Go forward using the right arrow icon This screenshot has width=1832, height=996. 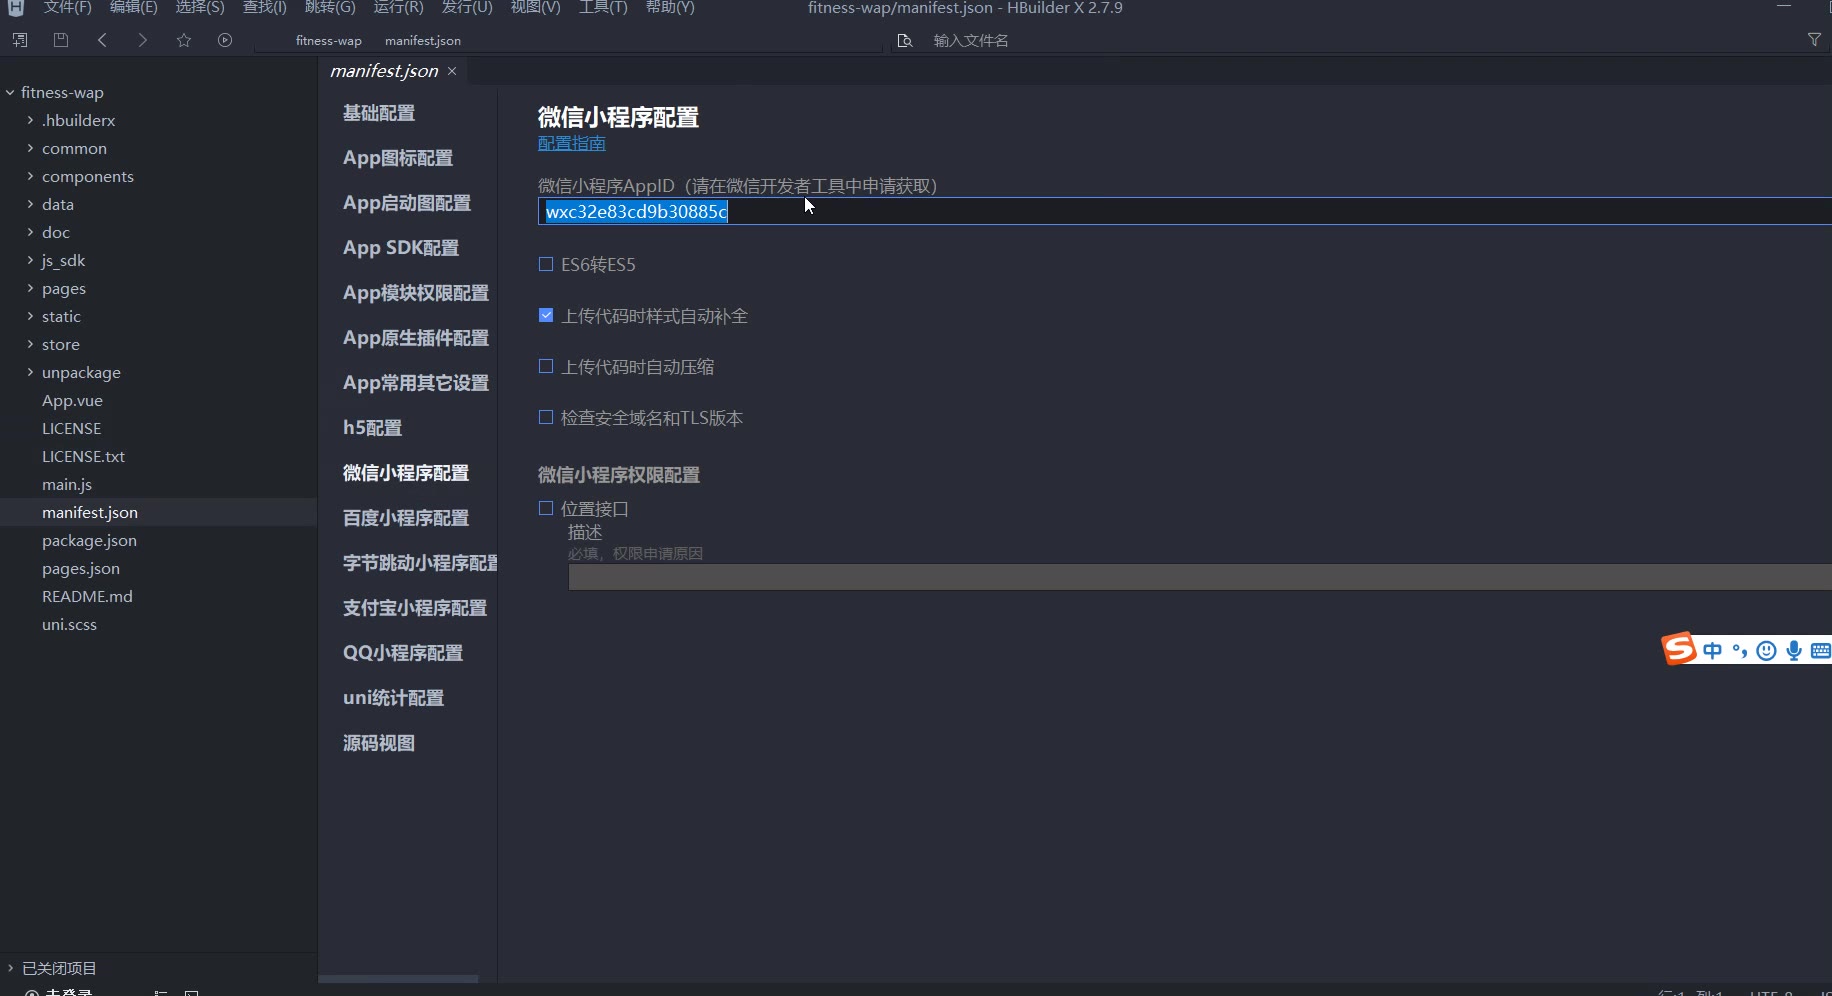pos(143,40)
